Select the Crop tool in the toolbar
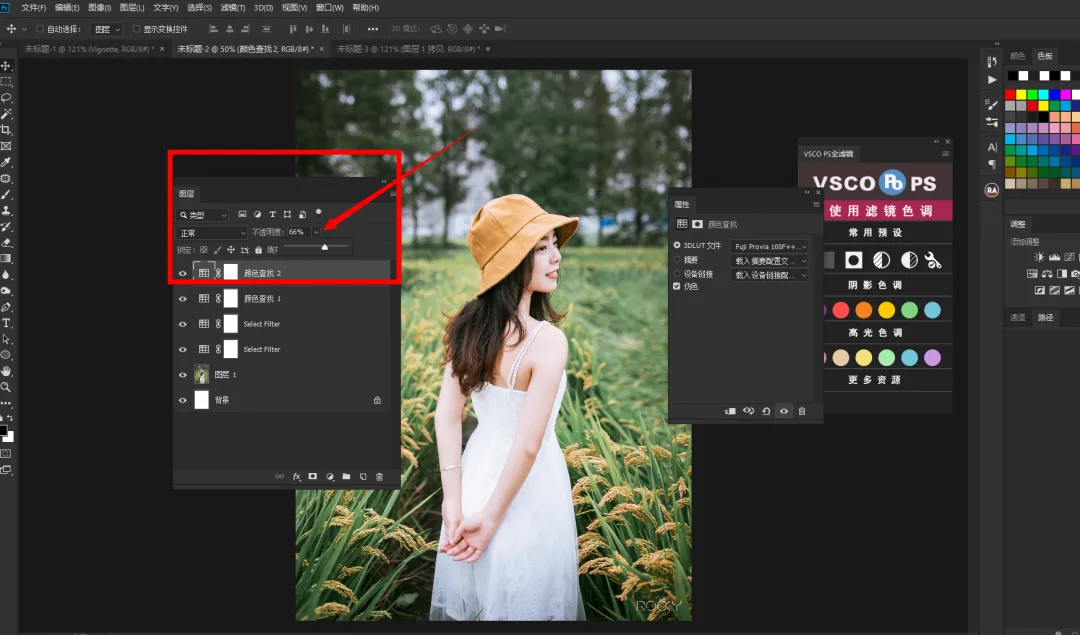This screenshot has height=635, width=1080. (6, 130)
